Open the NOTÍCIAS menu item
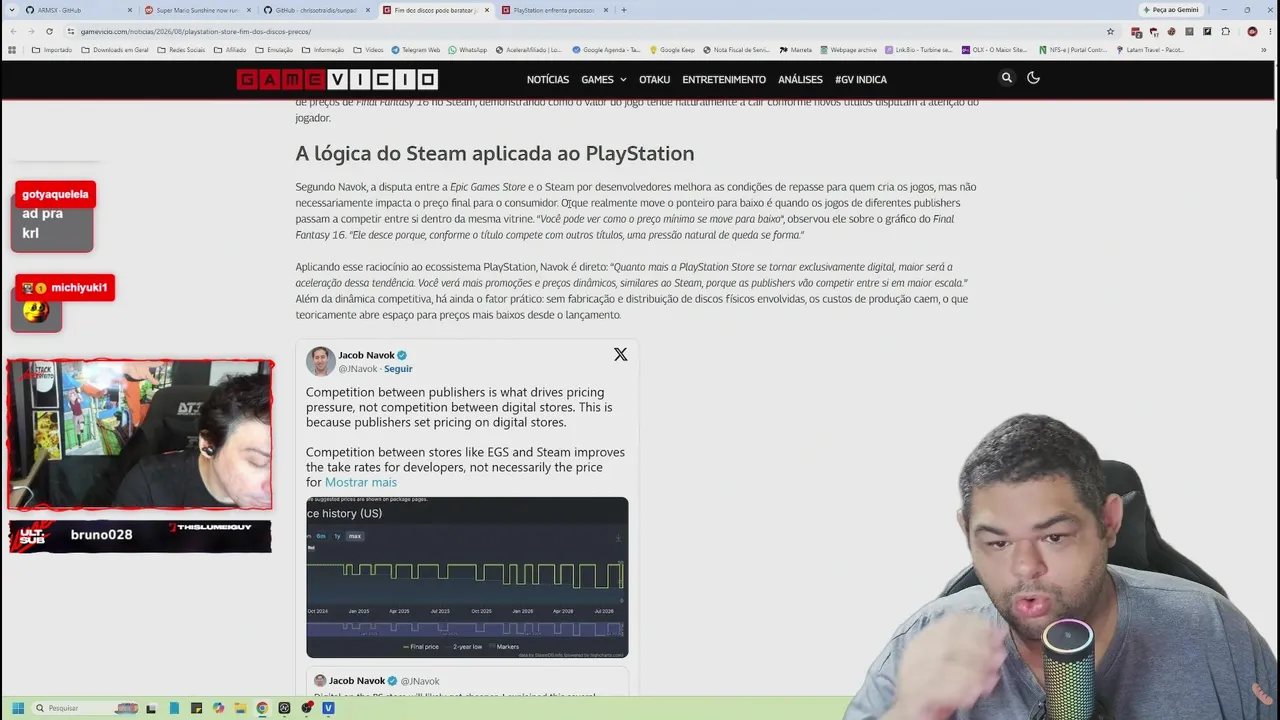Viewport: 1280px width, 720px height. click(548, 79)
